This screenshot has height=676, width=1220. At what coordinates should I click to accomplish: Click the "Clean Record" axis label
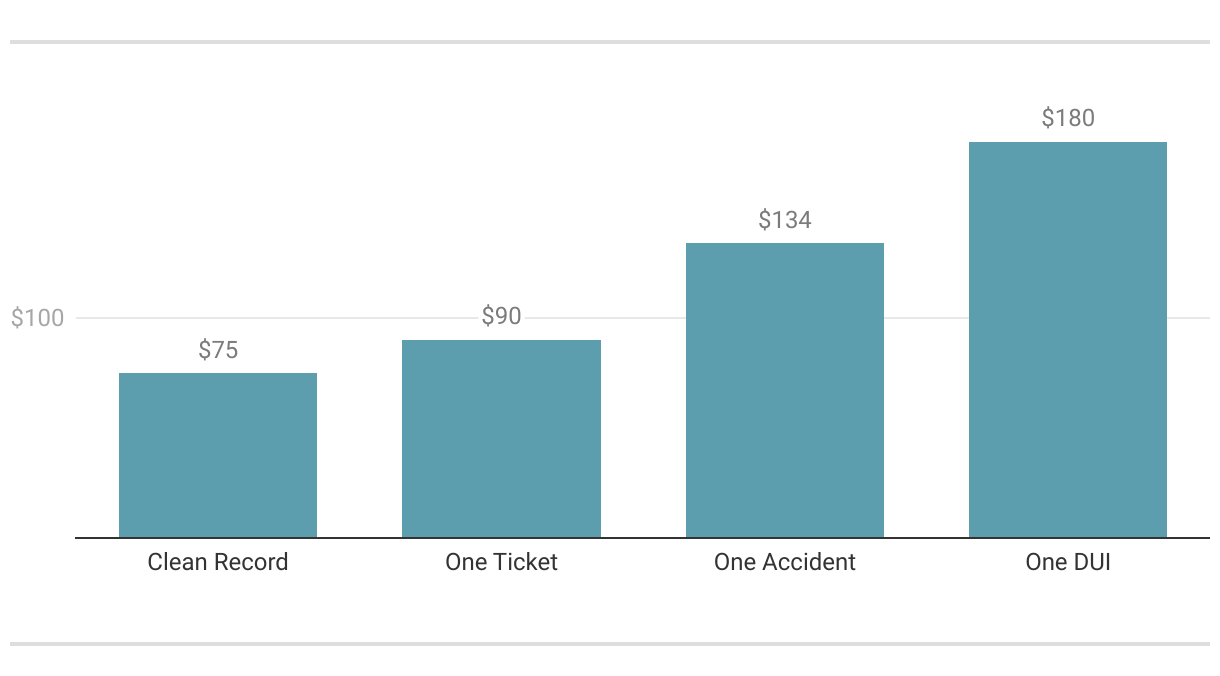[218, 562]
